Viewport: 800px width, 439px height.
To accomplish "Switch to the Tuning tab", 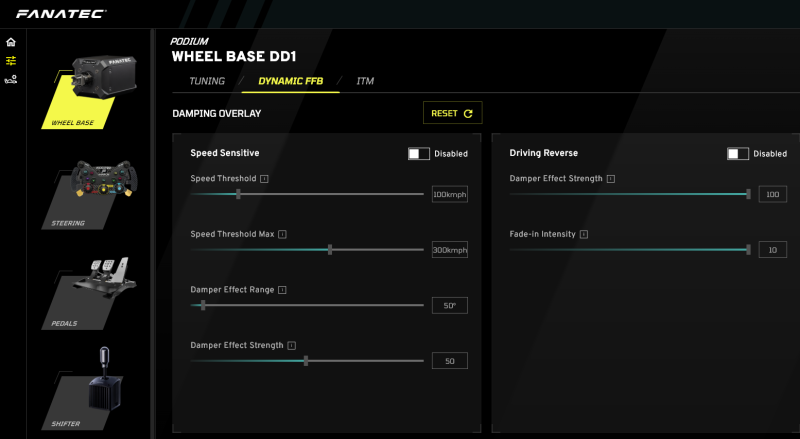I will click(x=207, y=81).
